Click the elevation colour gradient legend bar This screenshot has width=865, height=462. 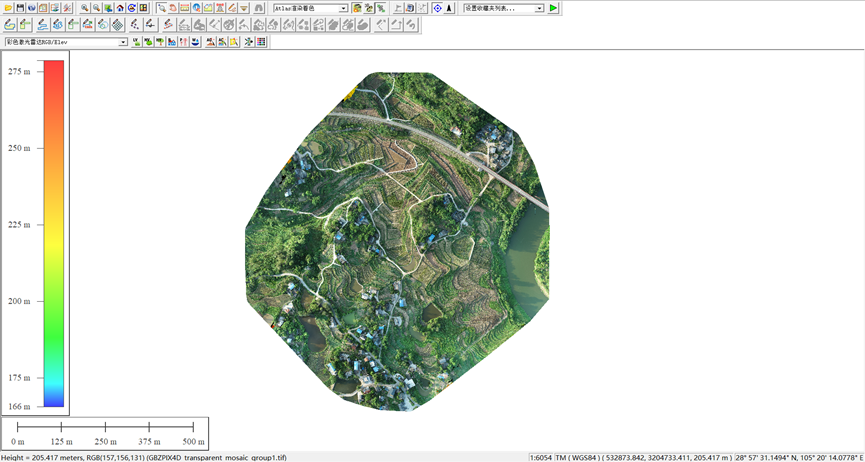(x=54, y=233)
